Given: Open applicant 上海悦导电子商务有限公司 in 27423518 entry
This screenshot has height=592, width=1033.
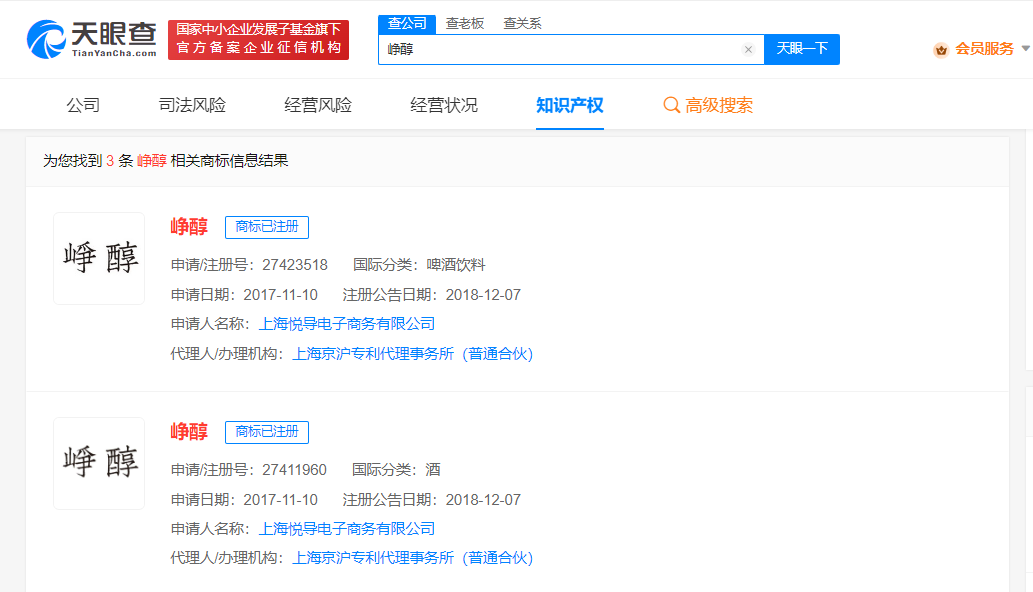Looking at the screenshot, I should (x=347, y=324).
